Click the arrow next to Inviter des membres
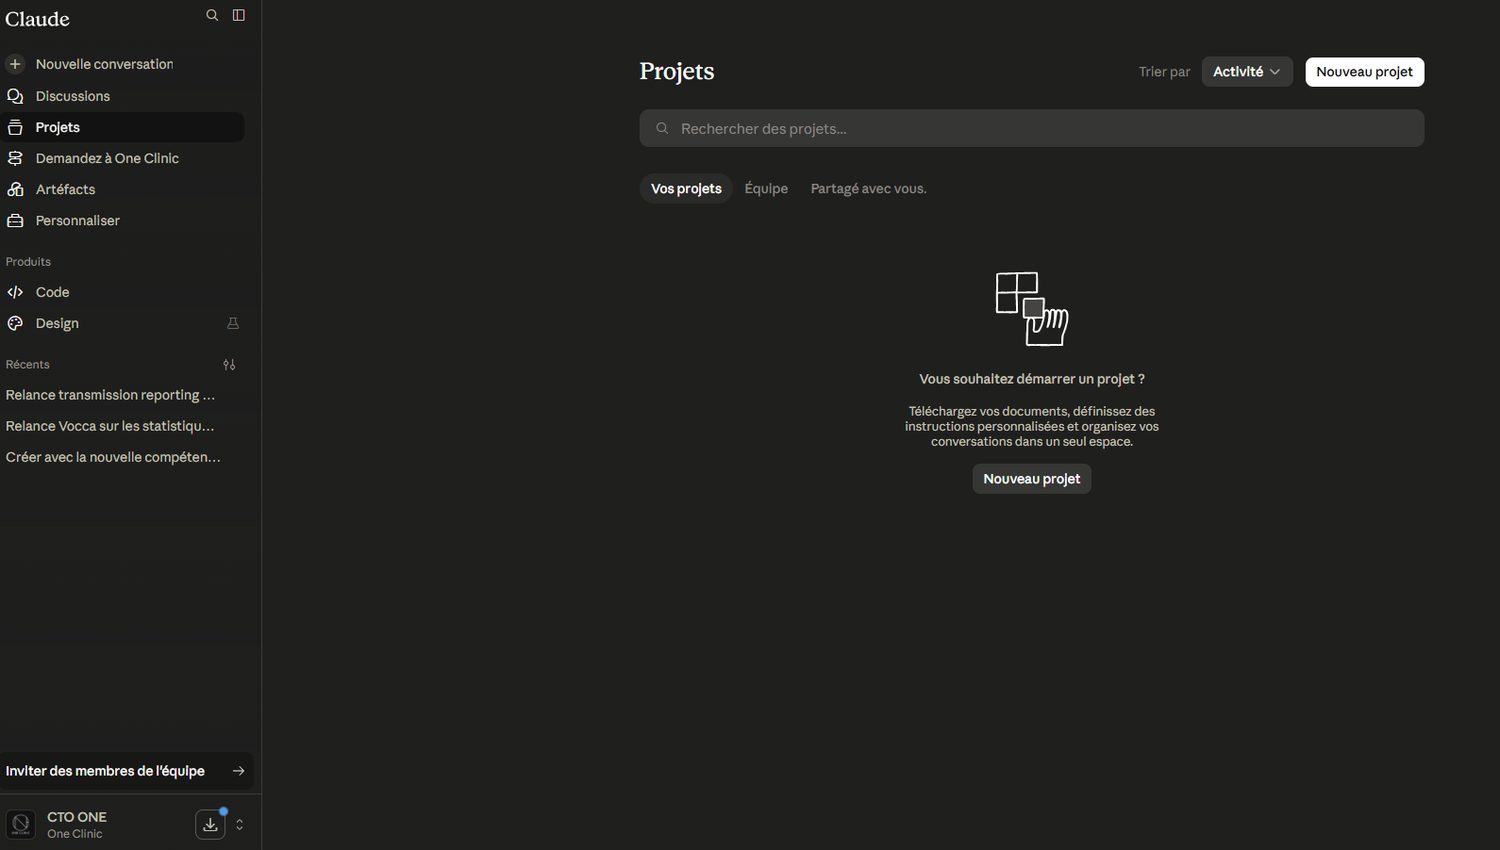 [x=238, y=771]
